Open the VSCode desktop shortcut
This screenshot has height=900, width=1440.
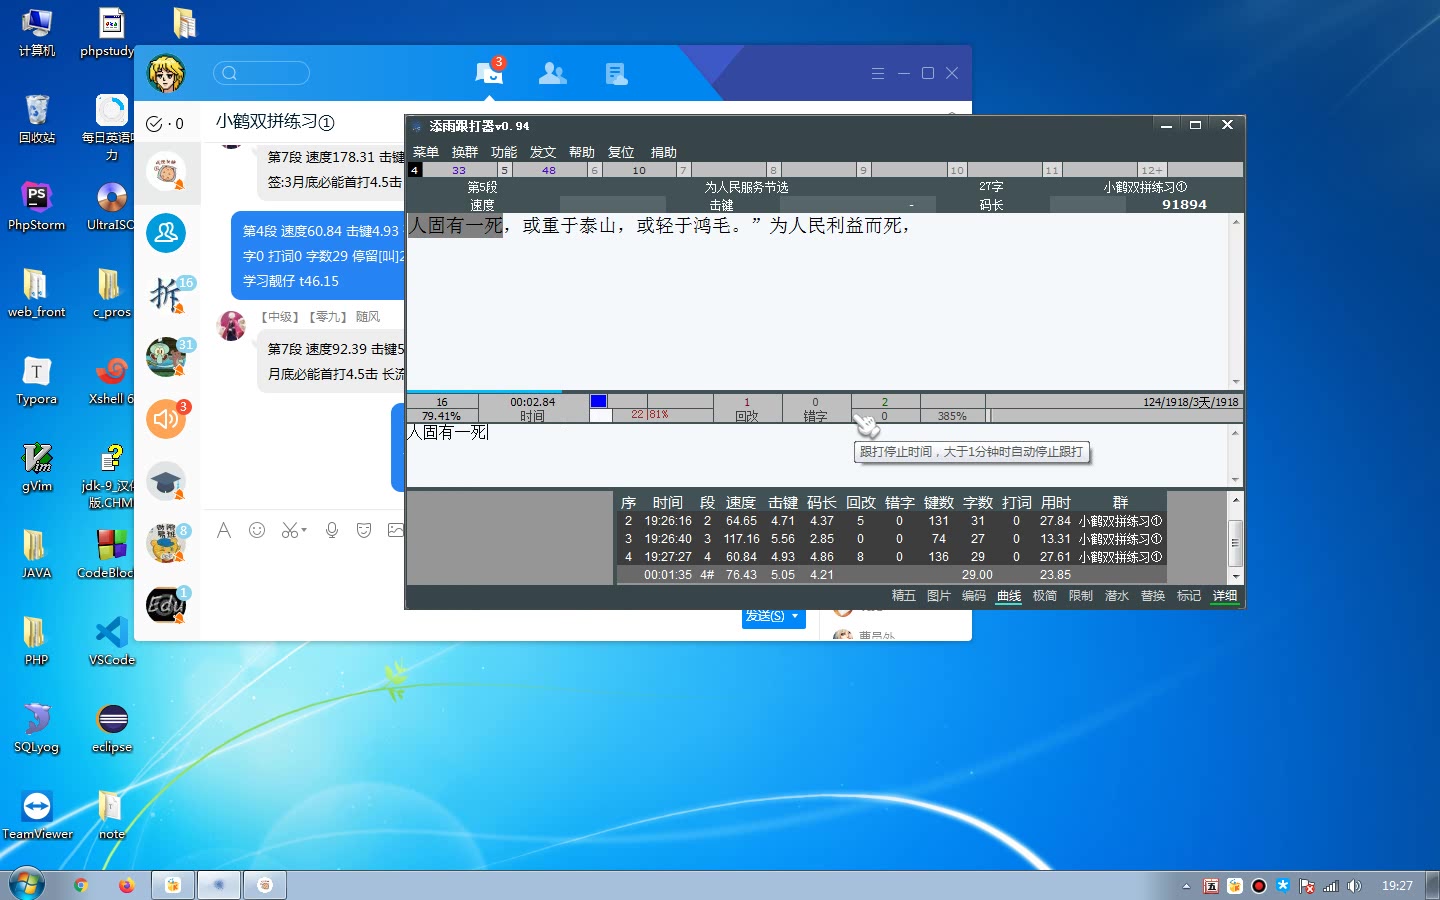[112, 642]
